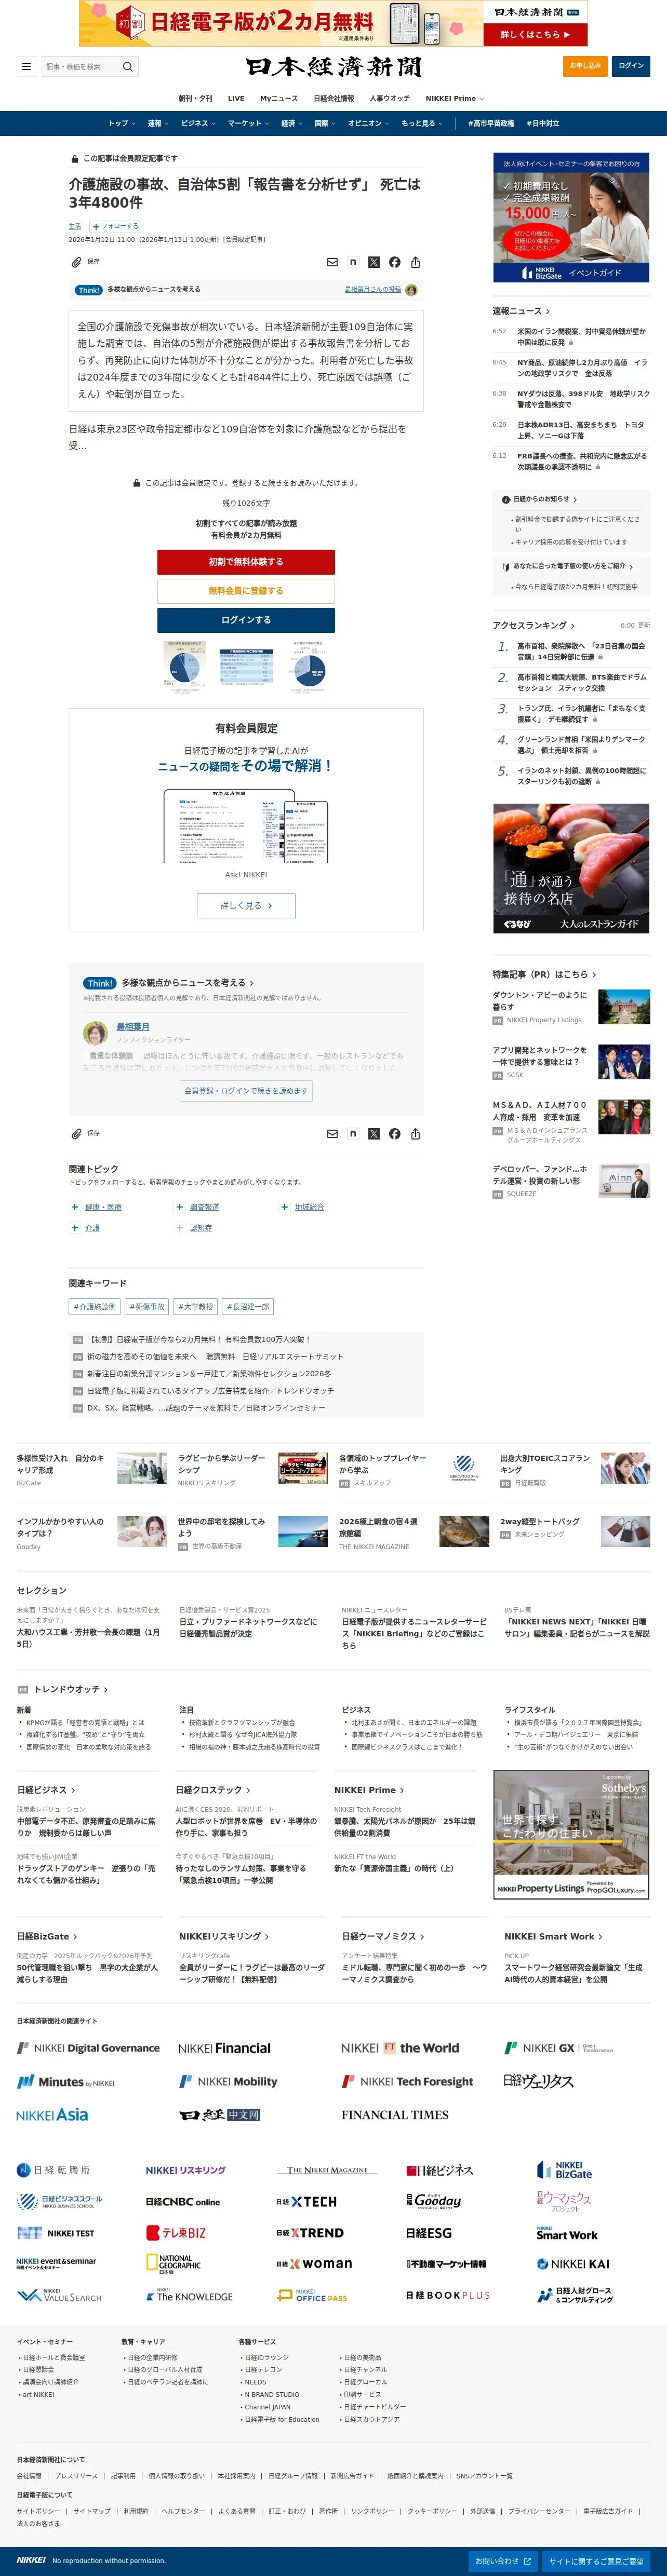Viewport: 667px width, 2576px height.
Task: Expand the NIKKEI Prime dropdown in the header
Action: (455, 99)
